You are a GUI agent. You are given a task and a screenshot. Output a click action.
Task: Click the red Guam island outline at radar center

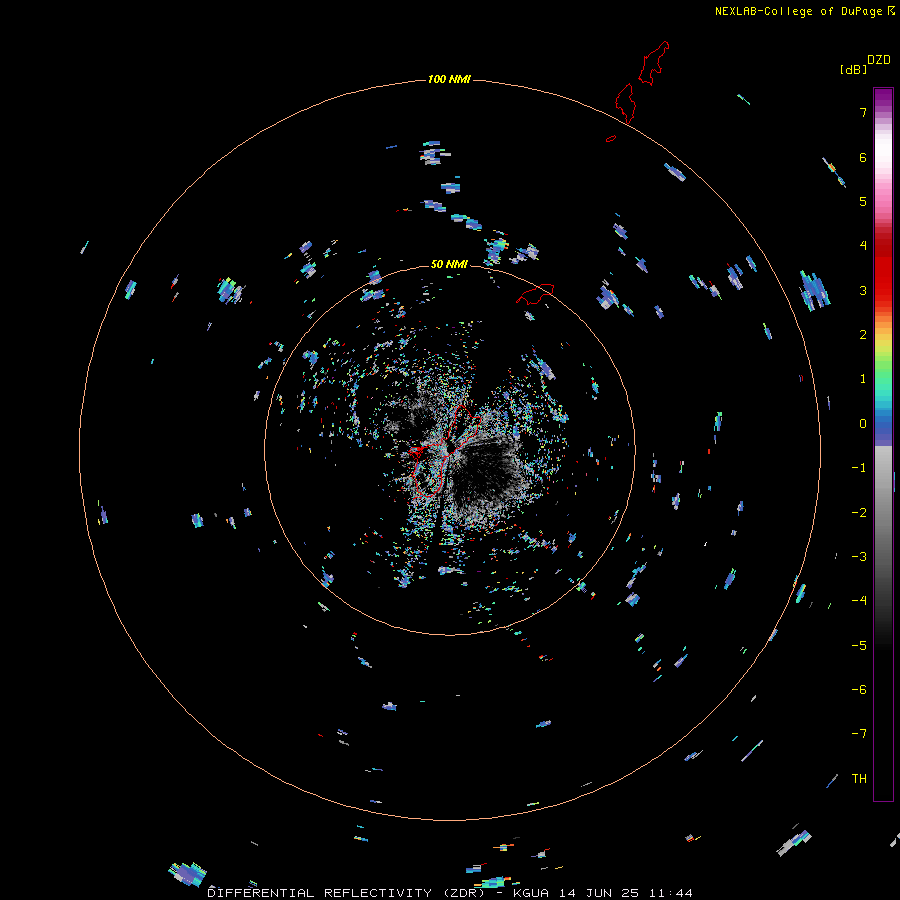[444, 450]
